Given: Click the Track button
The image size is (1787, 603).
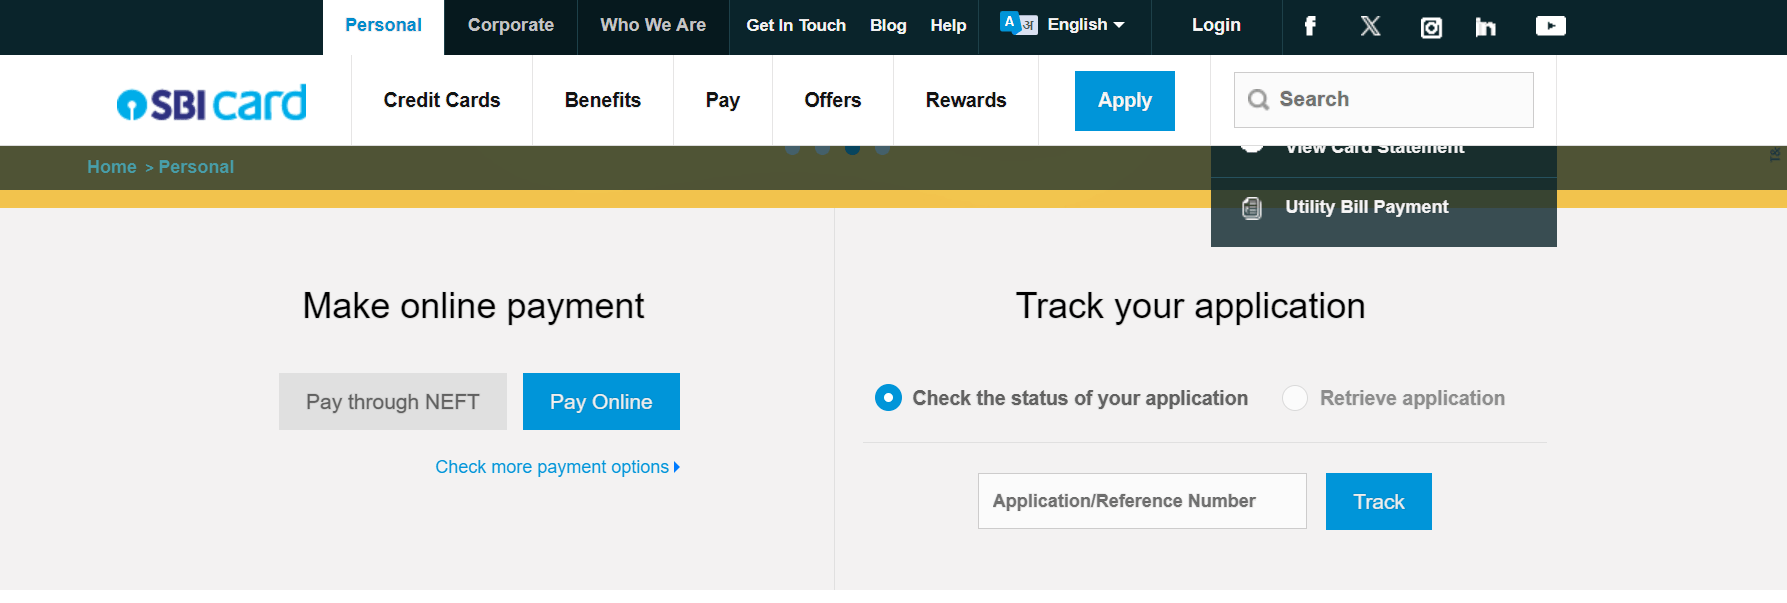Looking at the screenshot, I should [x=1379, y=502].
